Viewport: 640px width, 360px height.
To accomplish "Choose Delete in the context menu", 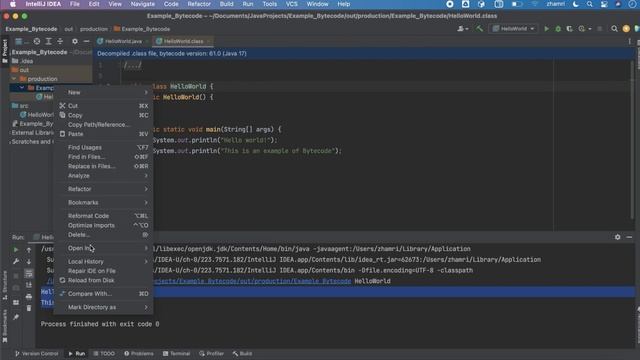I will pos(104,235).
